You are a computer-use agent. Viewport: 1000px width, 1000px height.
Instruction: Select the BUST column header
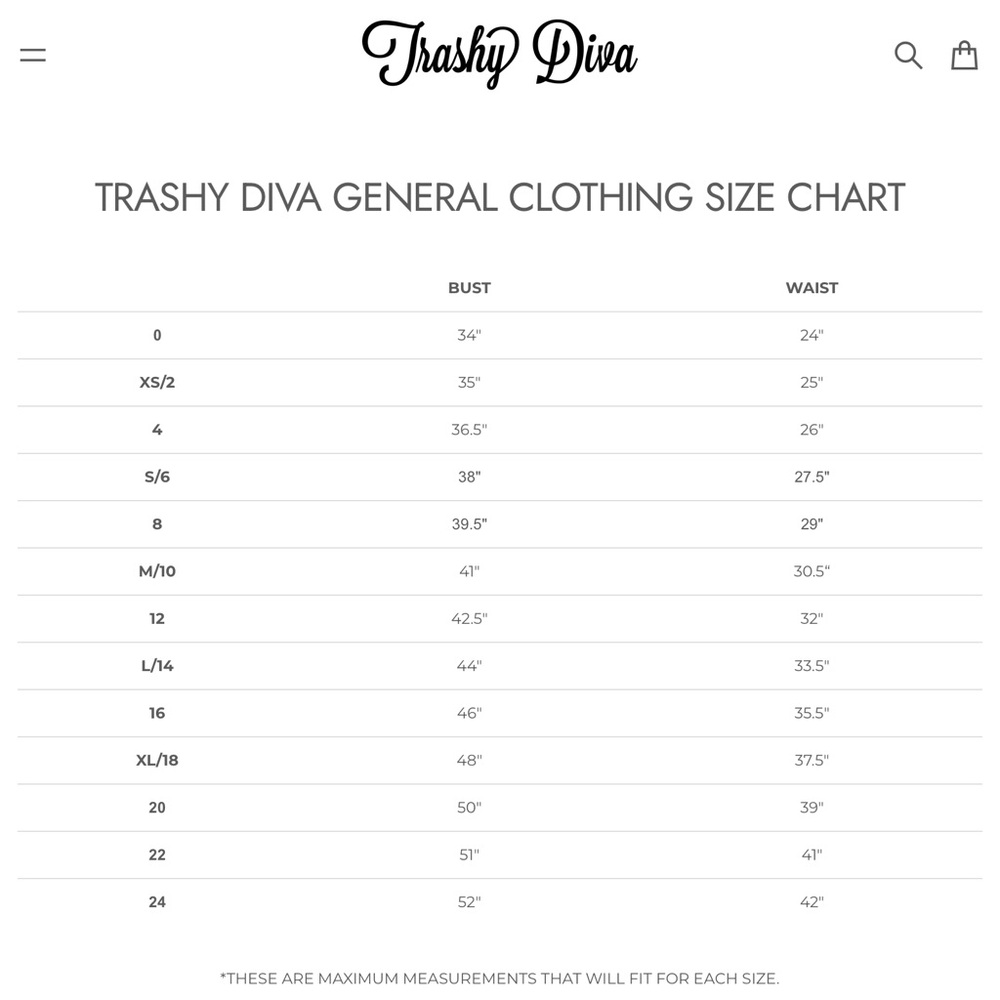(x=469, y=288)
